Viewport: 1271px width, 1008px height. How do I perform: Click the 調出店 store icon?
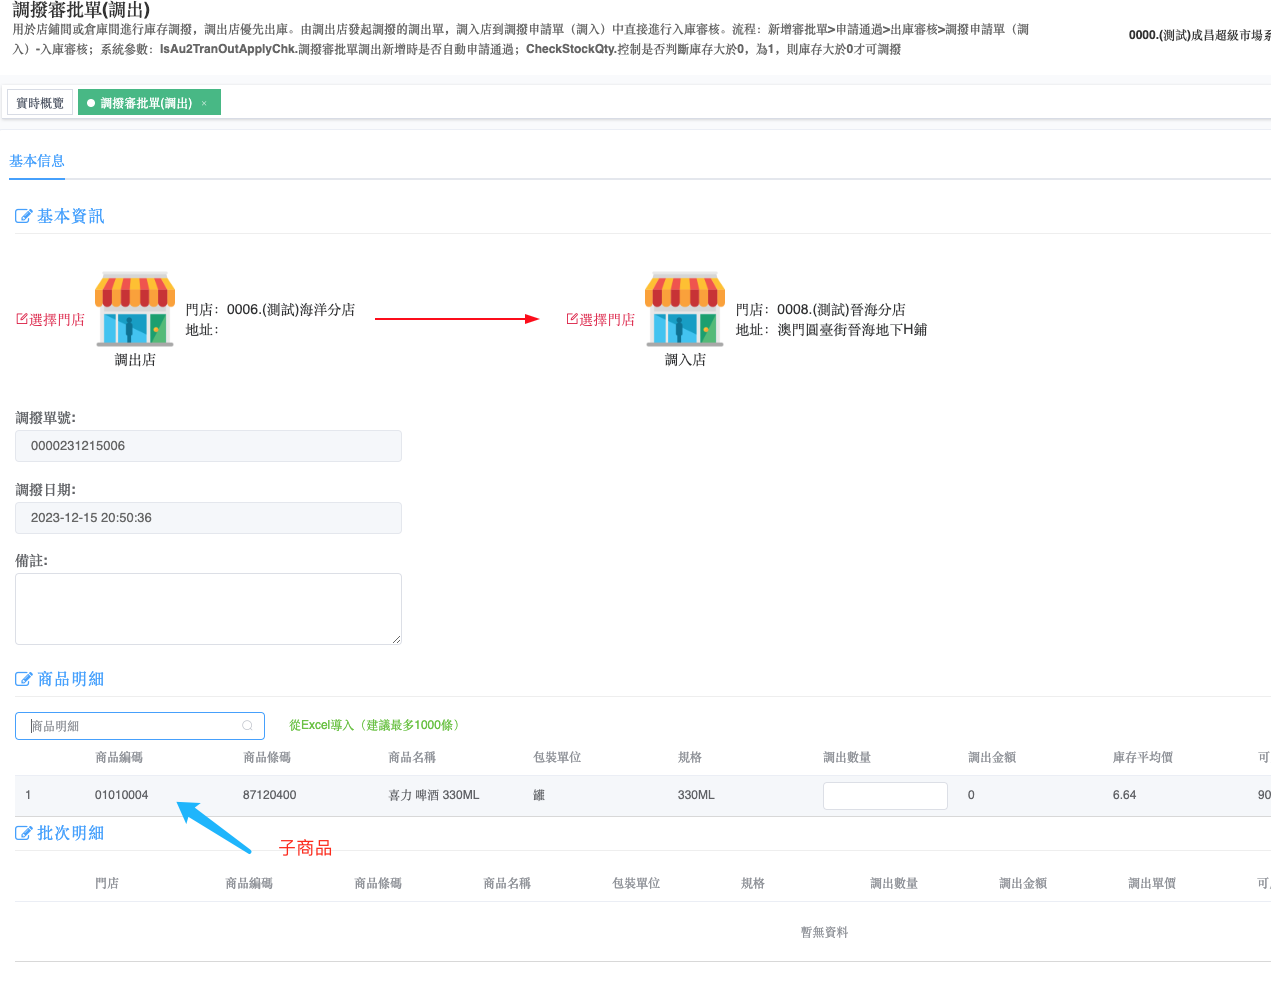[135, 310]
